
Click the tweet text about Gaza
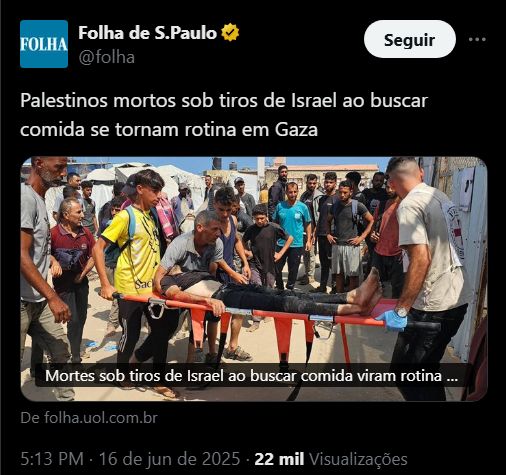tap(224, 115)
